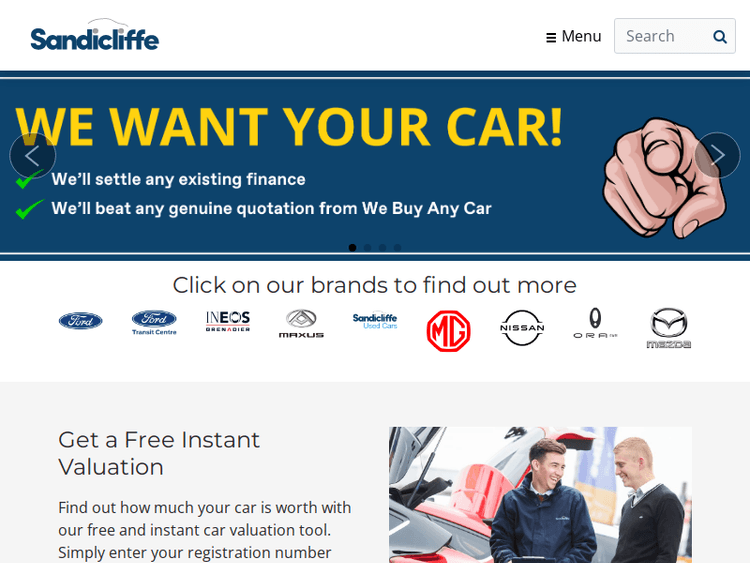Click the Sandicliffe logo in header
The height and width of the screenshot is (563, 750).
tap(95, 35)
